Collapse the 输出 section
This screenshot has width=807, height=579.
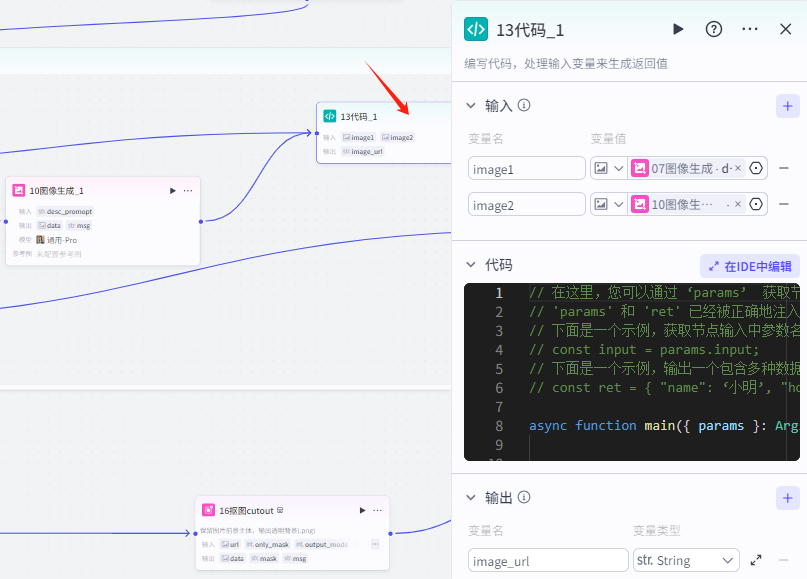[x=471, y=497]
